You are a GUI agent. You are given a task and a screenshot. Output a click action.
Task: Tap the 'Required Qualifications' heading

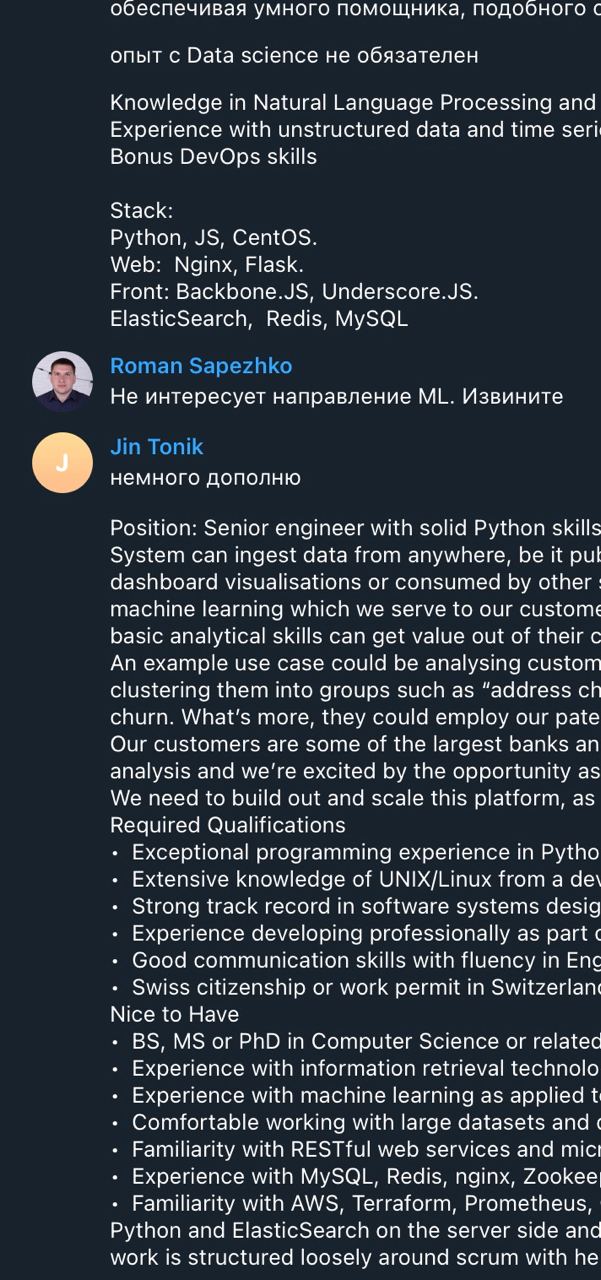[x=228, y=825]
